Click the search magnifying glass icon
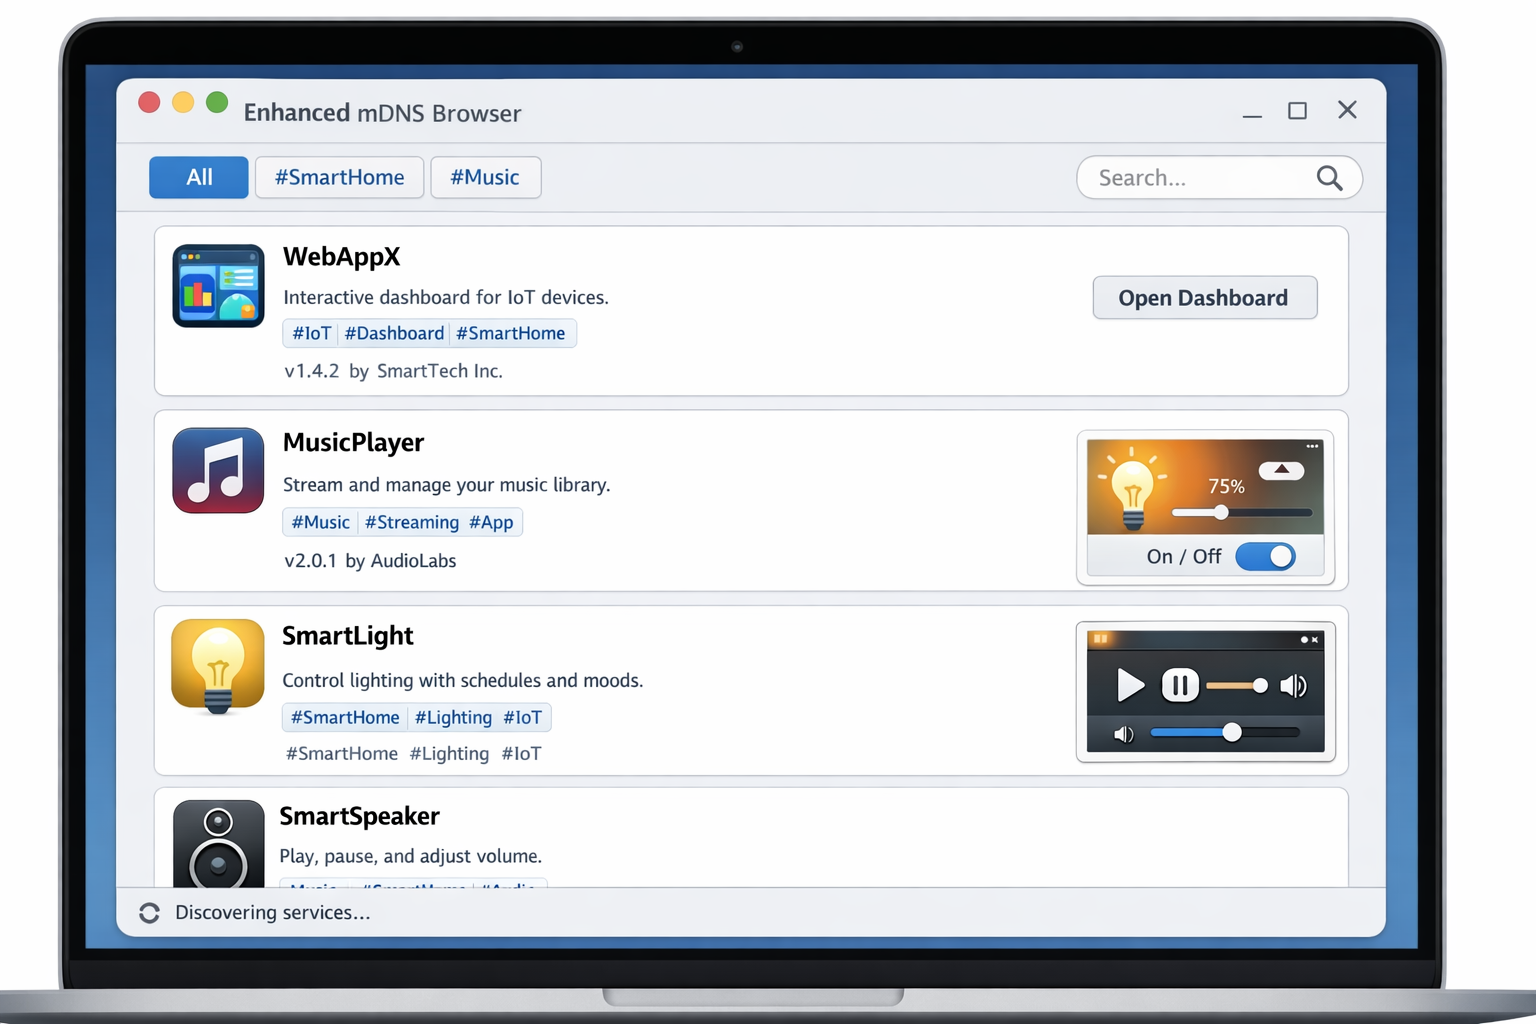 coord(1329,178)
